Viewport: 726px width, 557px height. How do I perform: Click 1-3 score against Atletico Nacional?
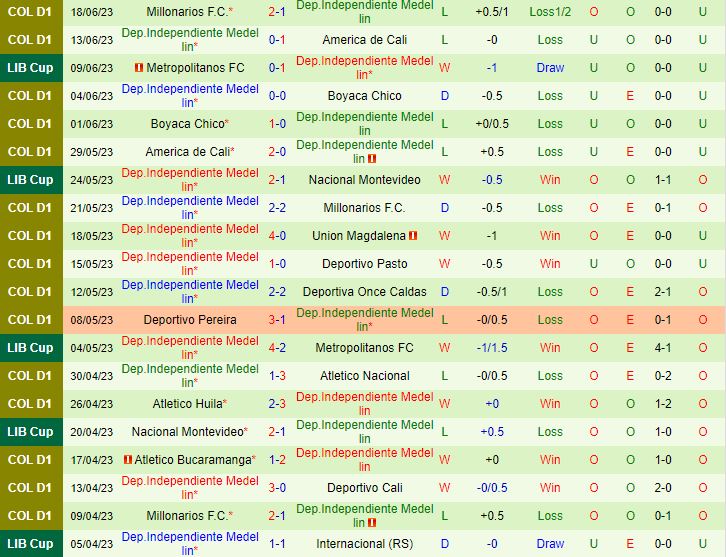(x=277, y=376)
